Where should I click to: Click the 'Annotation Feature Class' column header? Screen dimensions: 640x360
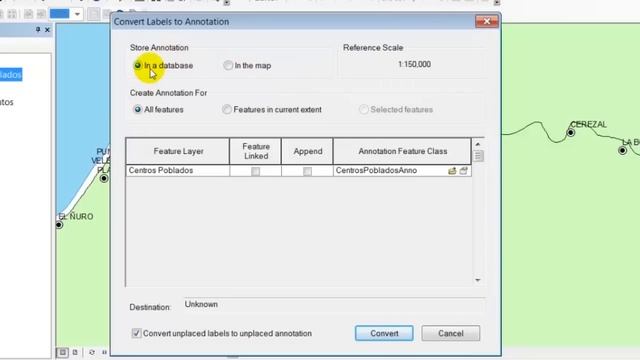402,151
